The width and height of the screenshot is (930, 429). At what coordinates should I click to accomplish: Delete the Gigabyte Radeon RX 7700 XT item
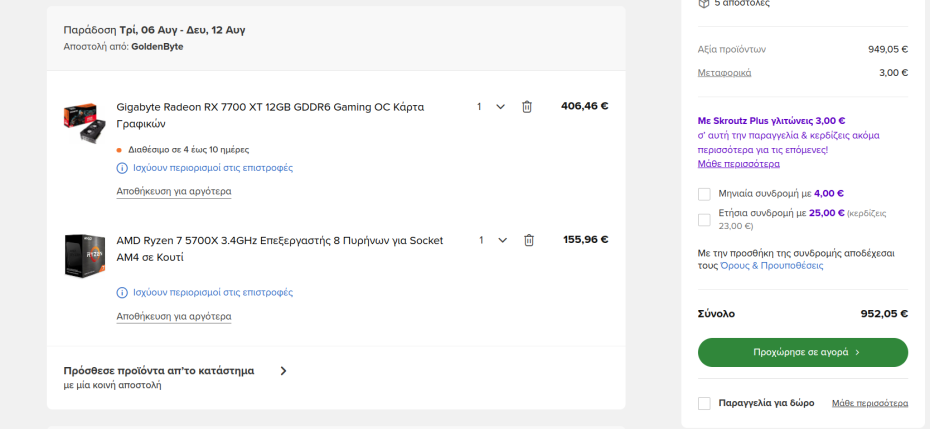527,107
